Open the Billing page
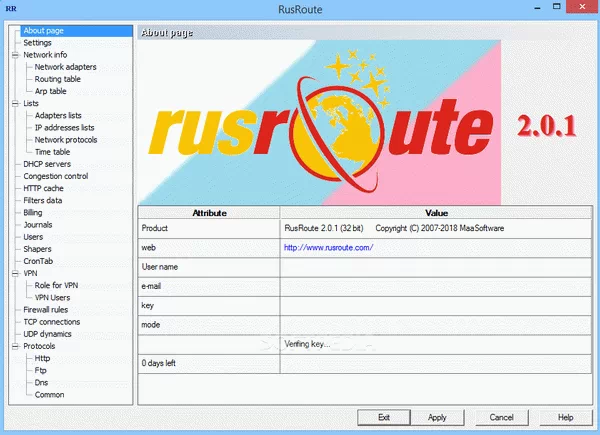Image resolution: width=600 pixels, height=435 pixels. (x=33, y=213)
